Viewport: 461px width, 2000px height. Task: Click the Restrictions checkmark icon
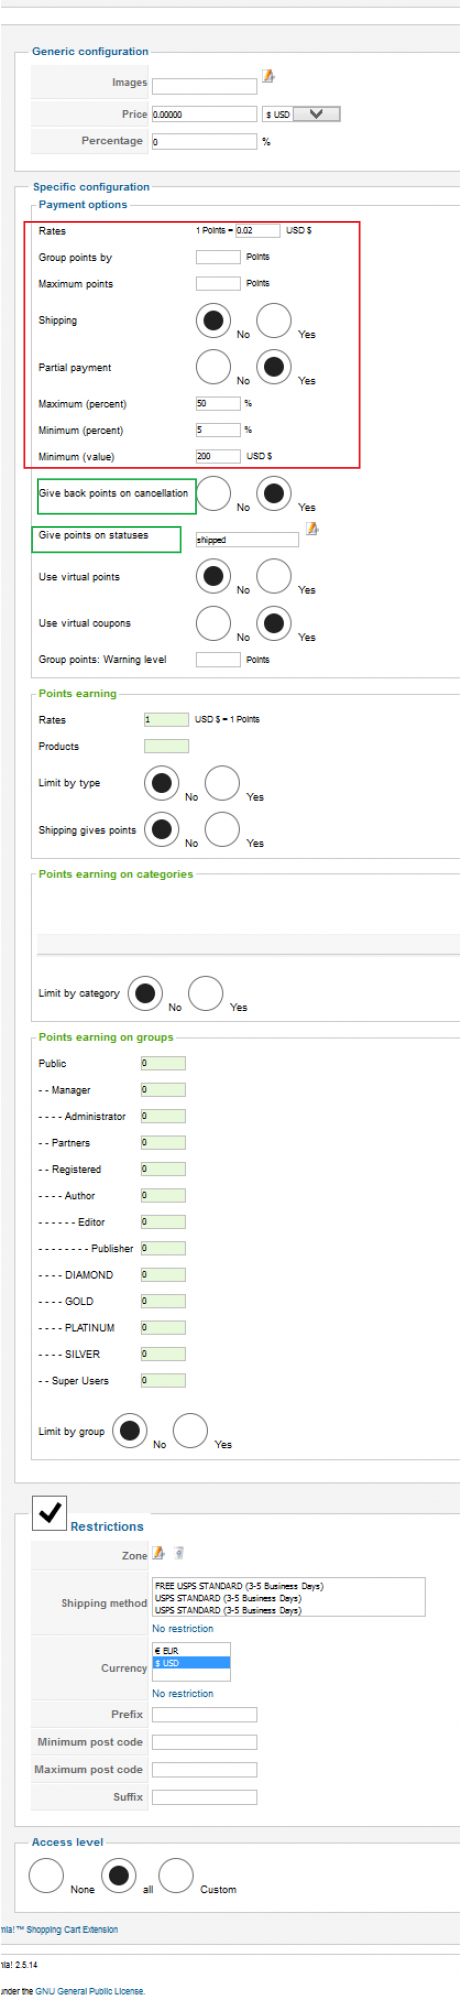pyautogui.click(x=50, y=1513)
